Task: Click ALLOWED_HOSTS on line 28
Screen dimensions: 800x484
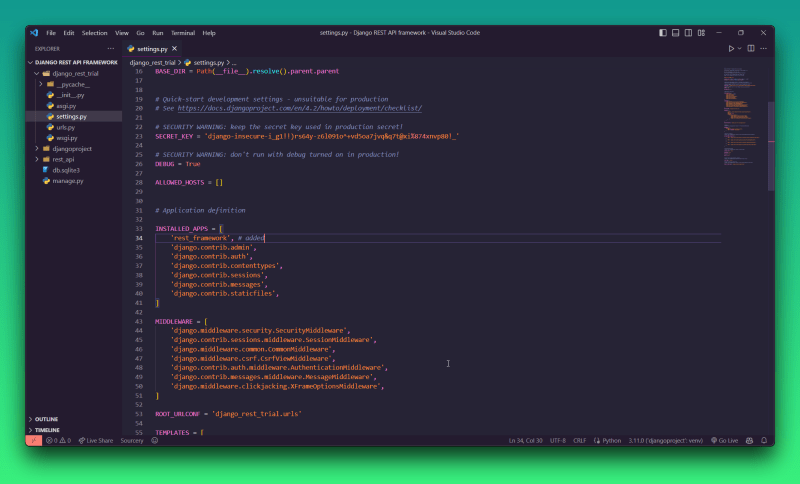Action: 180,182
